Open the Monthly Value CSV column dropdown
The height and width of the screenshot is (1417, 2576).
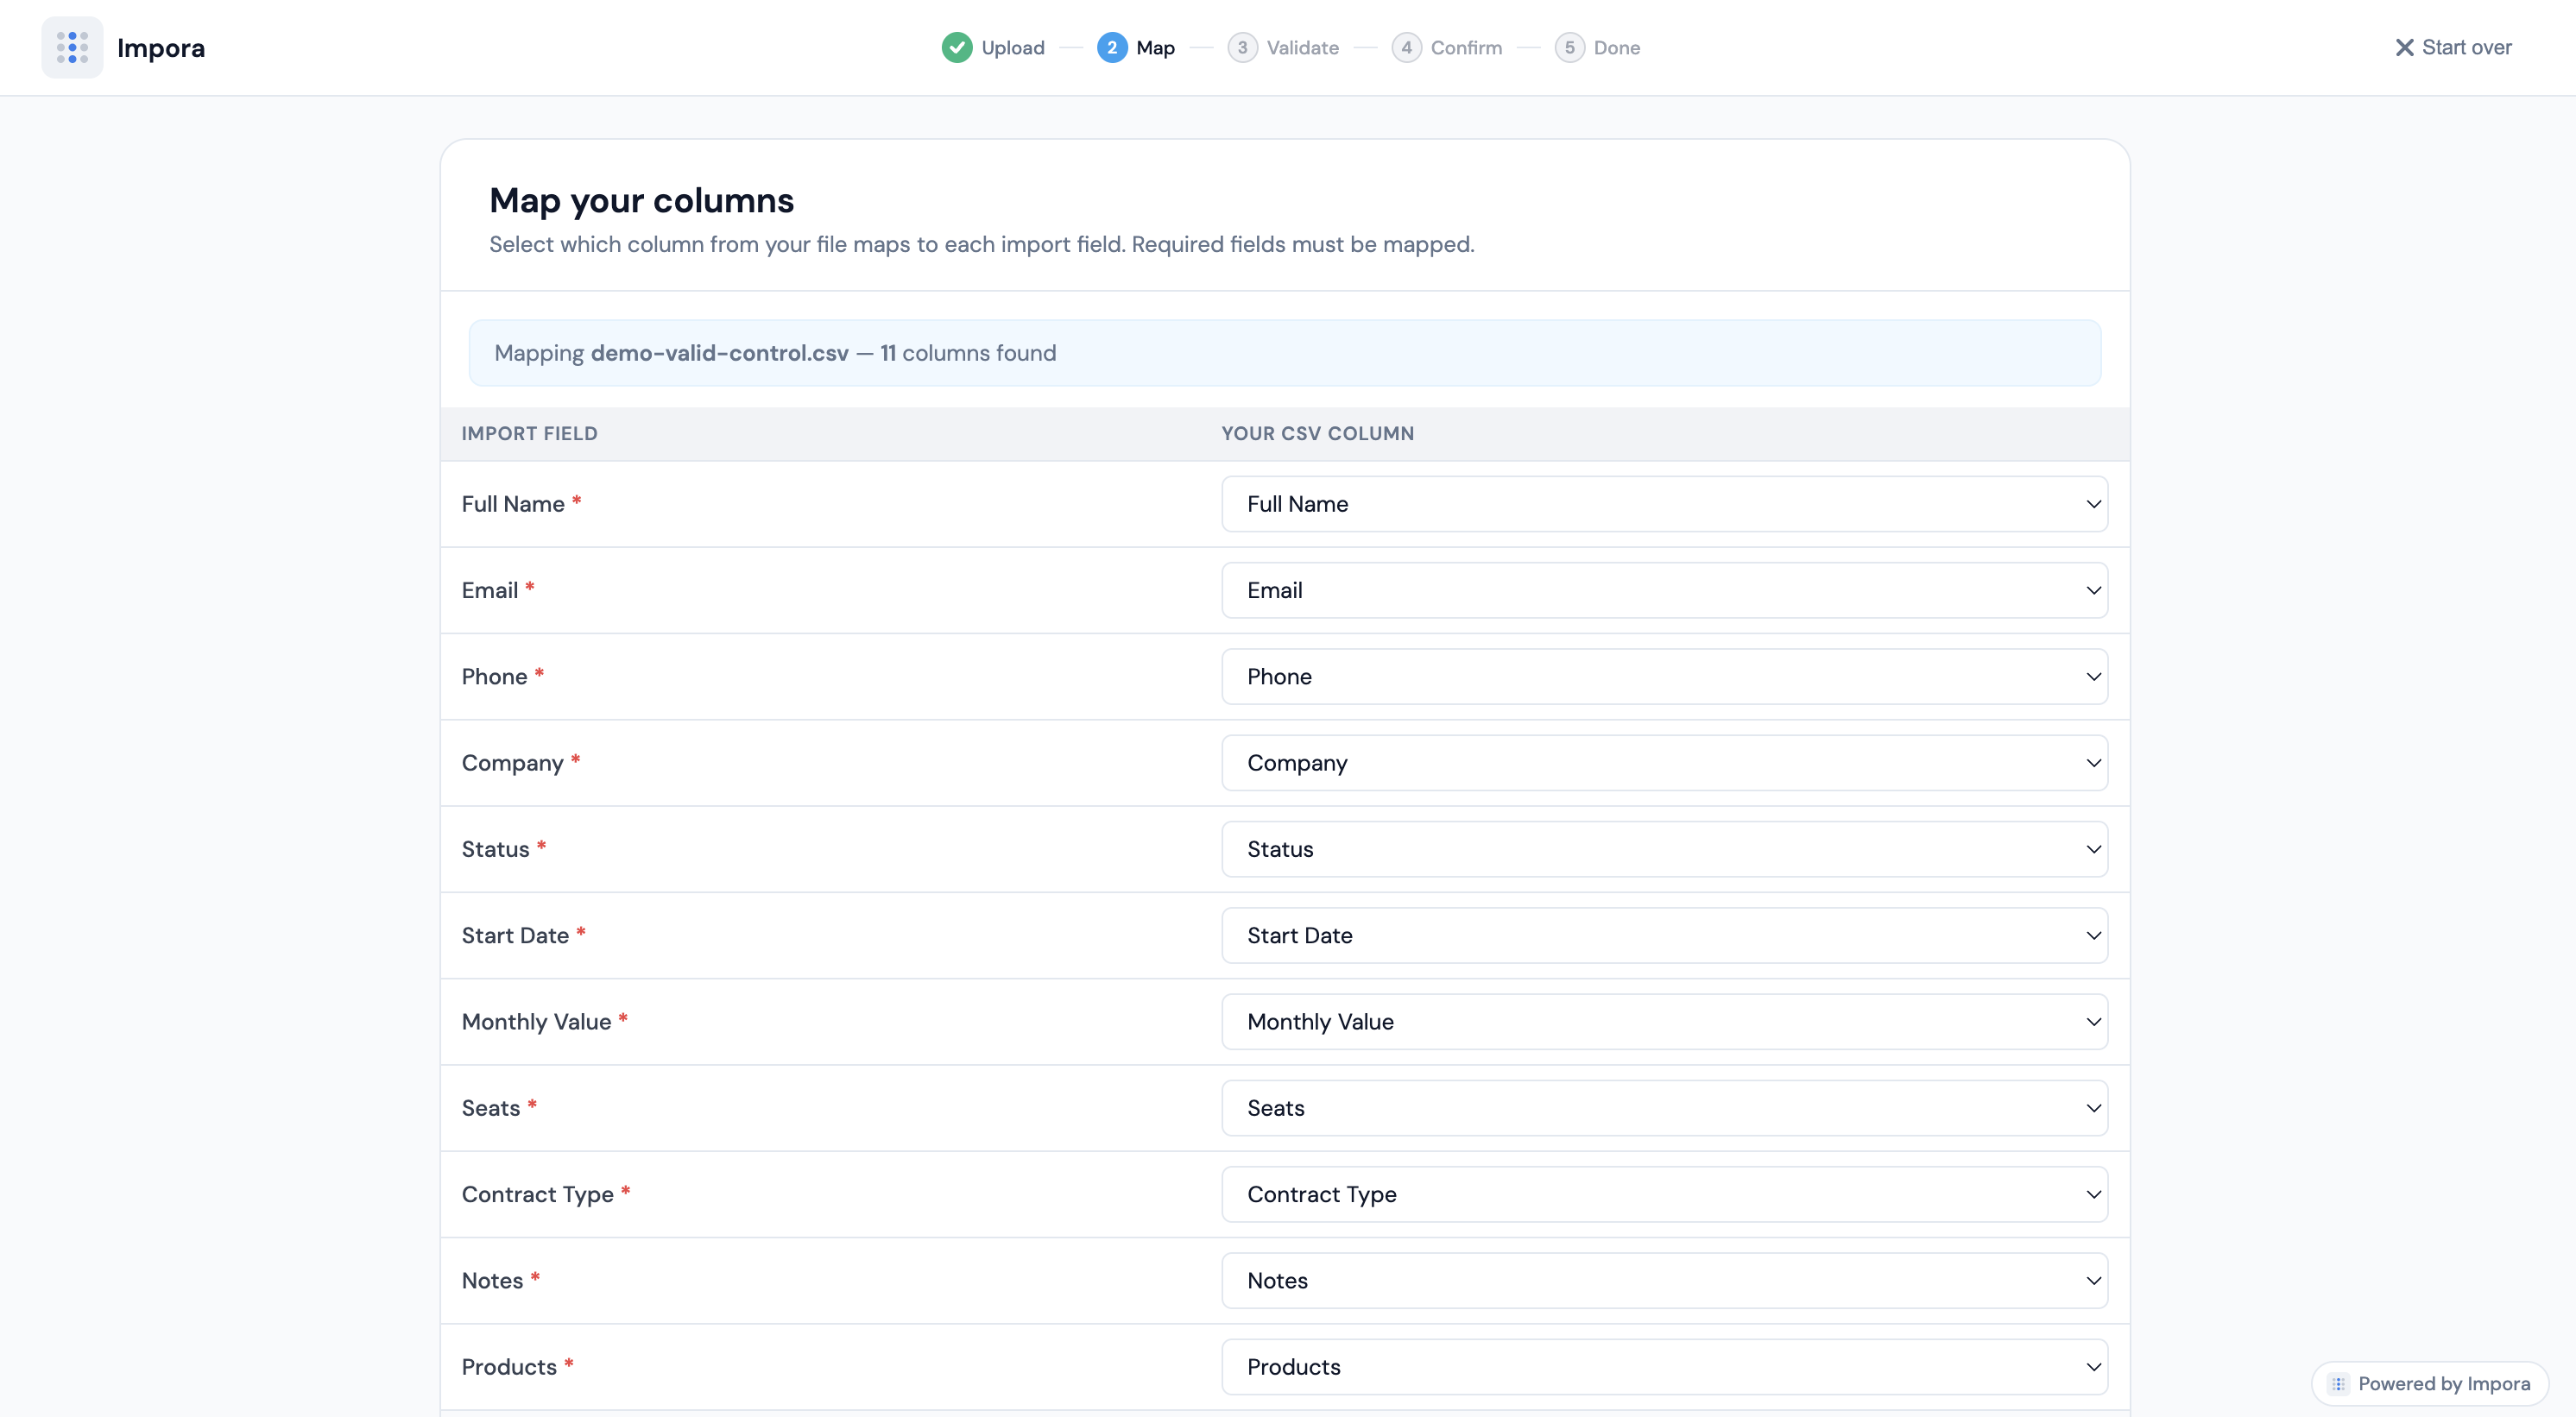point(1664,1022)
